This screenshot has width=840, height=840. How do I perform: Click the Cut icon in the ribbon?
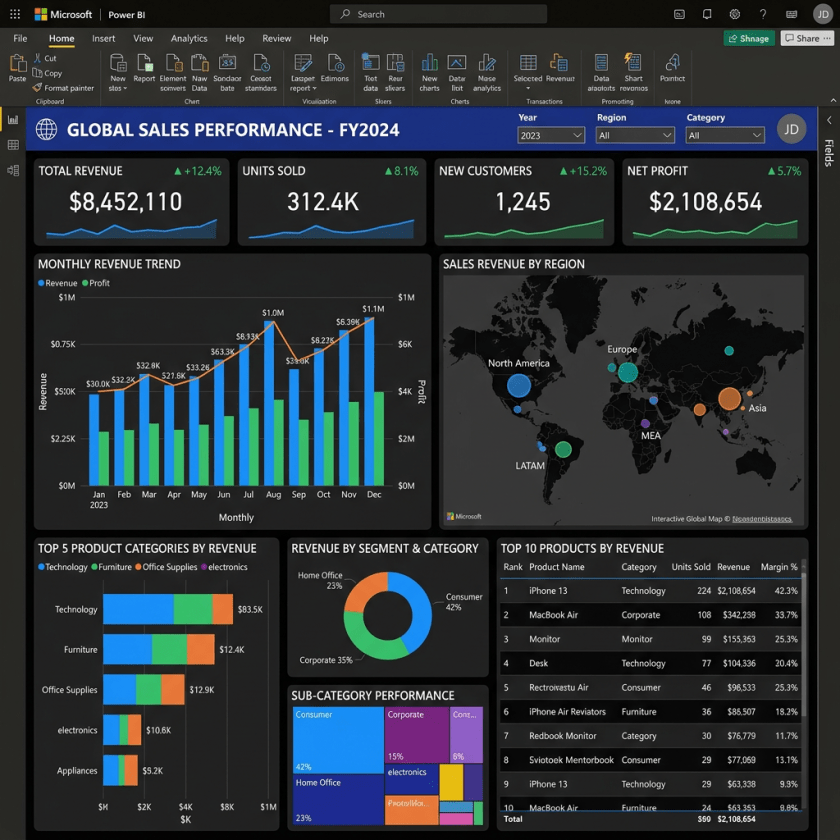(x=39, y=60)
